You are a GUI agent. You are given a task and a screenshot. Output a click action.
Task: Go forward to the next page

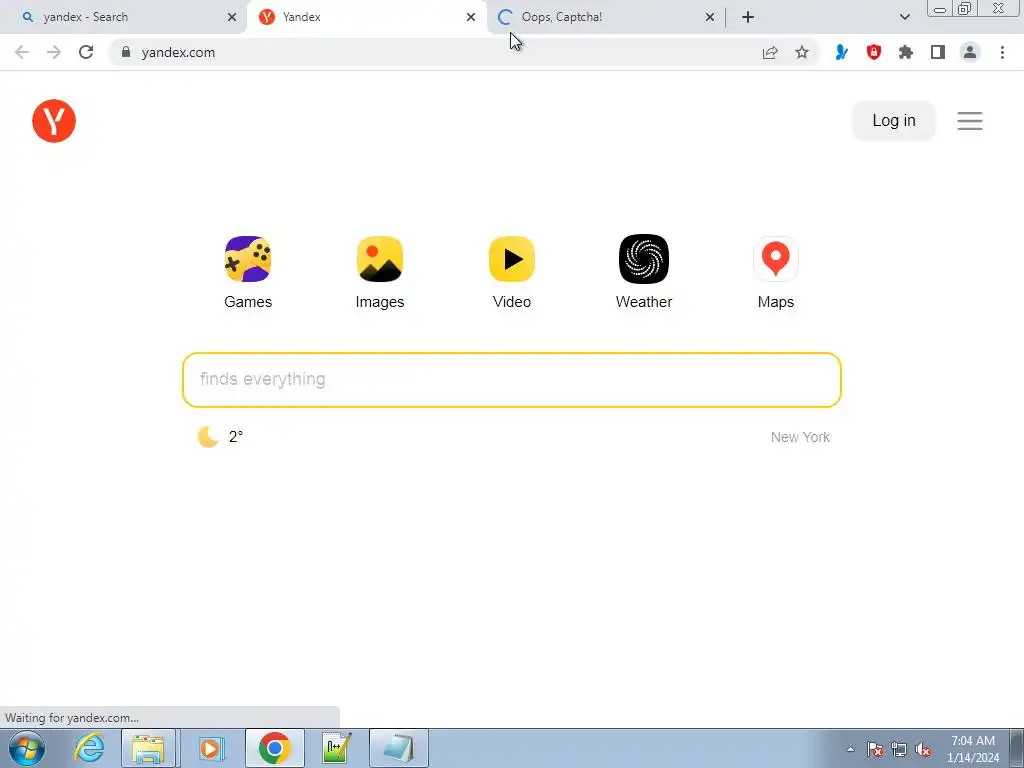(x=54, y=52)
